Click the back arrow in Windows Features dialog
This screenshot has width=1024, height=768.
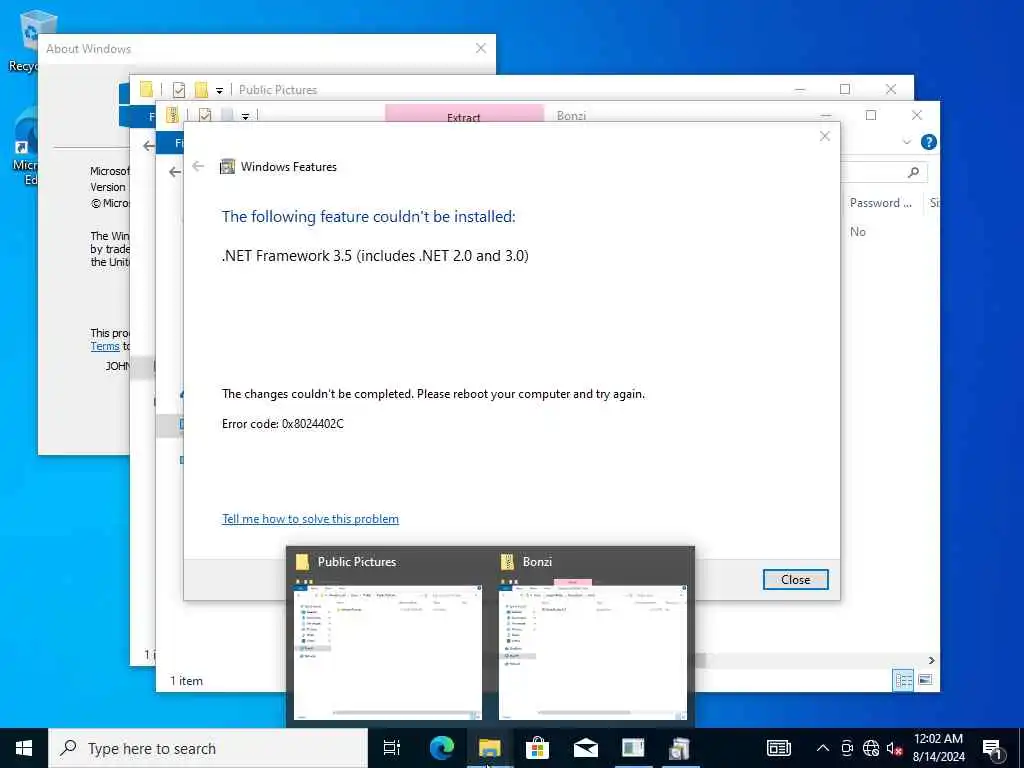(x=198, y=167)
